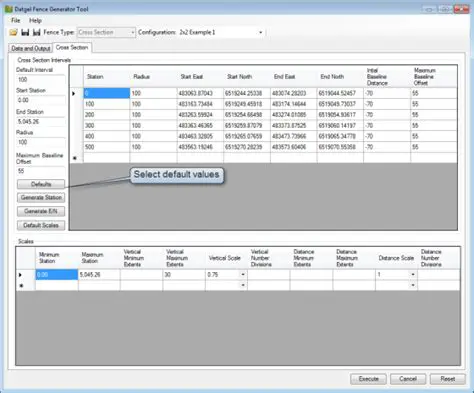Image resolution: width=474 pixels, height=393 pixels.
Task: Click into the Start Station field
Action: pos(41,100)
